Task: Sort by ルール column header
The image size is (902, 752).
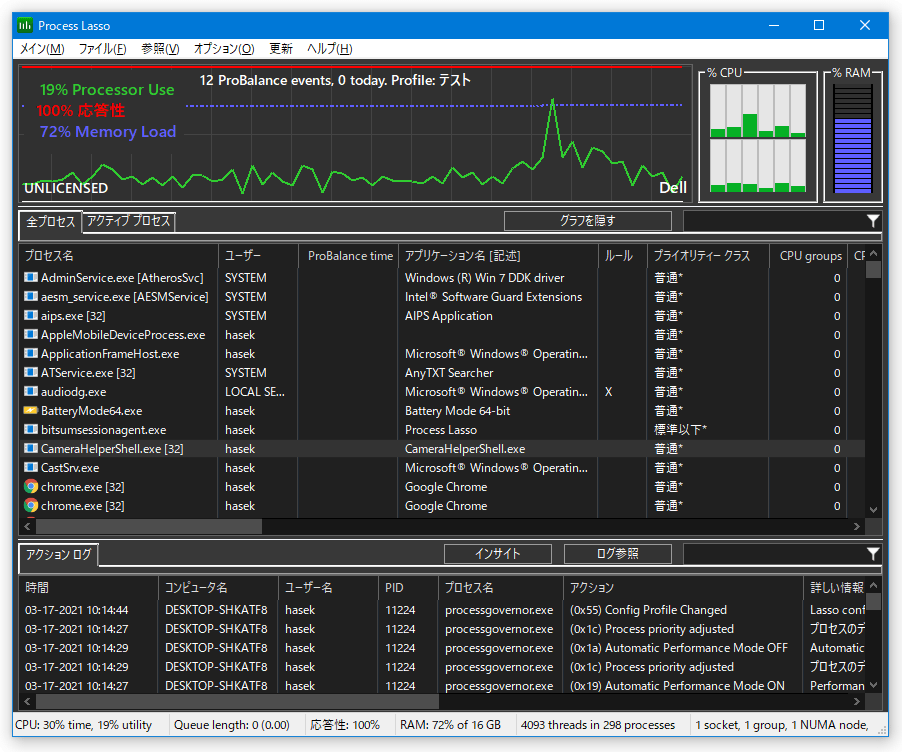Action: [623, 255]
